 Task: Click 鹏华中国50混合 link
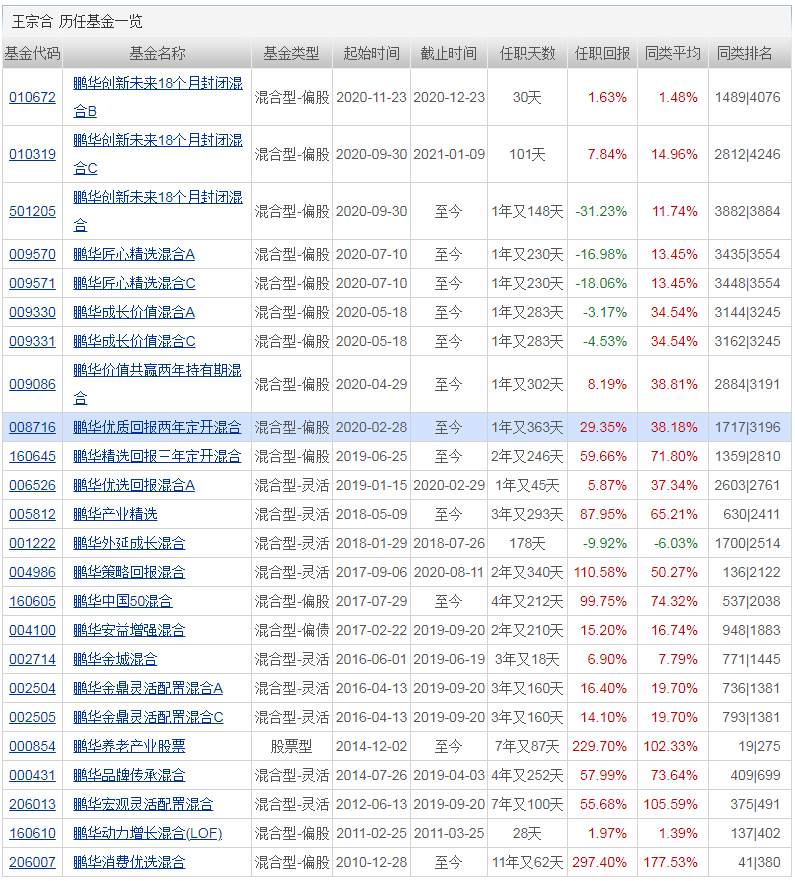[123, 601]
